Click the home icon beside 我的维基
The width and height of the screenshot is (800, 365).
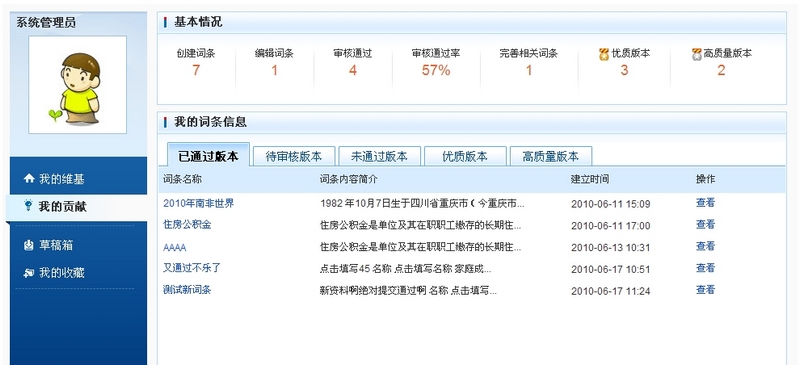[29, 179]
